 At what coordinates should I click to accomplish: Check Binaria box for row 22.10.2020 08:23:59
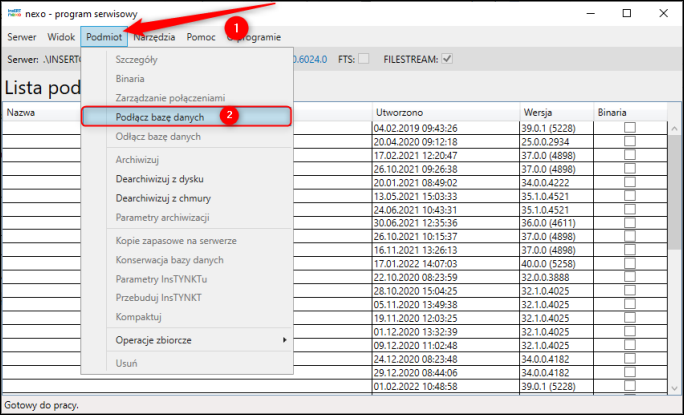(x=629, y=276)
